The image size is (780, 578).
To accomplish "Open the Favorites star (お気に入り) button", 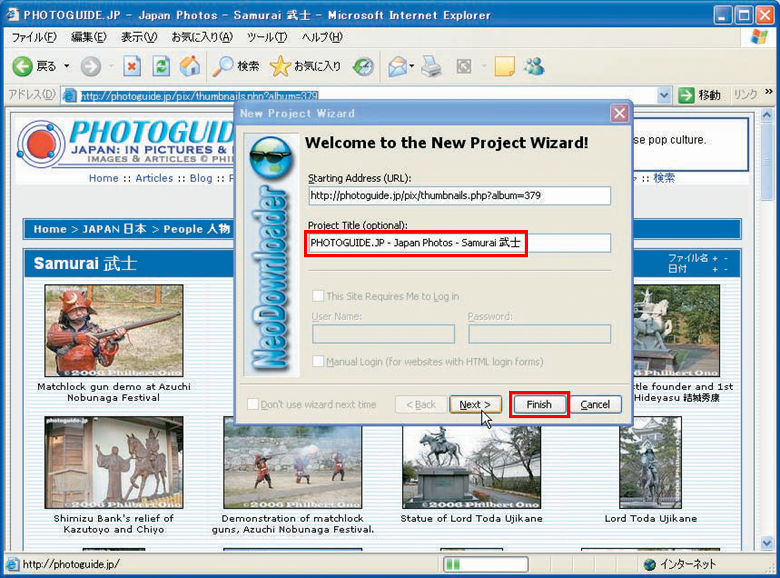I will click(305, 66).
